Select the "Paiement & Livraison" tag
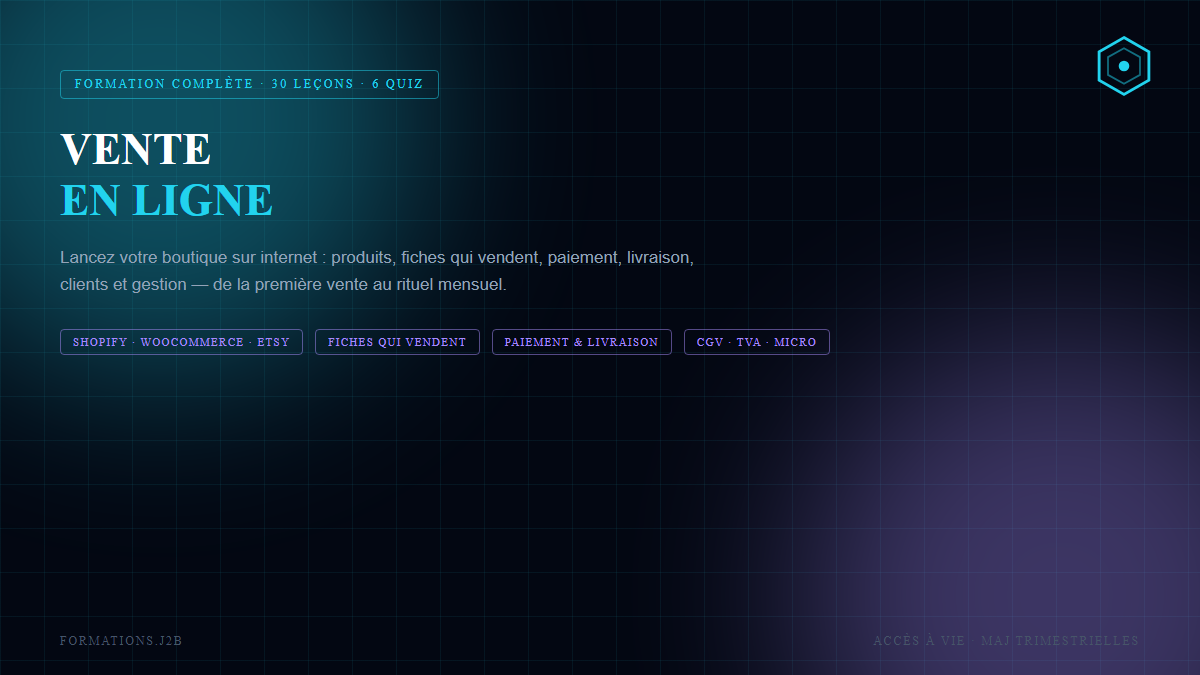Viewport: 1200px width, 675px height. (581, 342)
